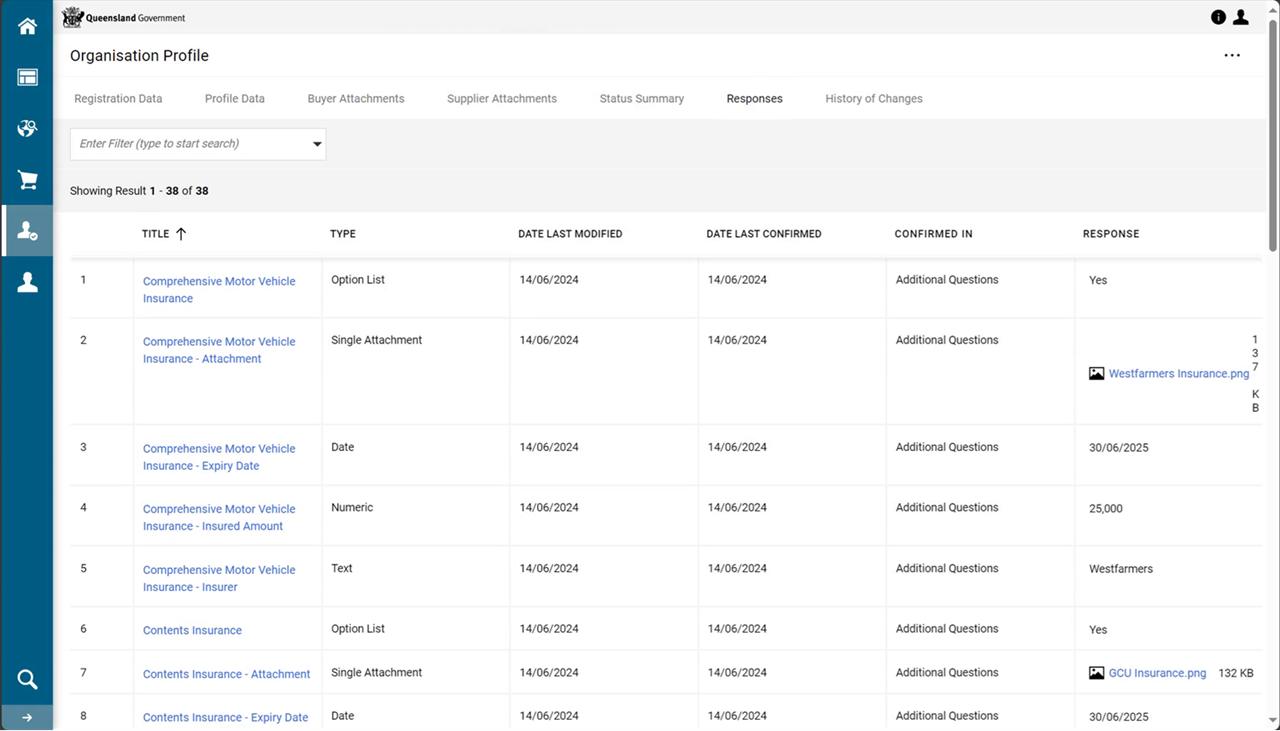Select the Responses tab
The image size is (1280, 731).
coord(755,99)
